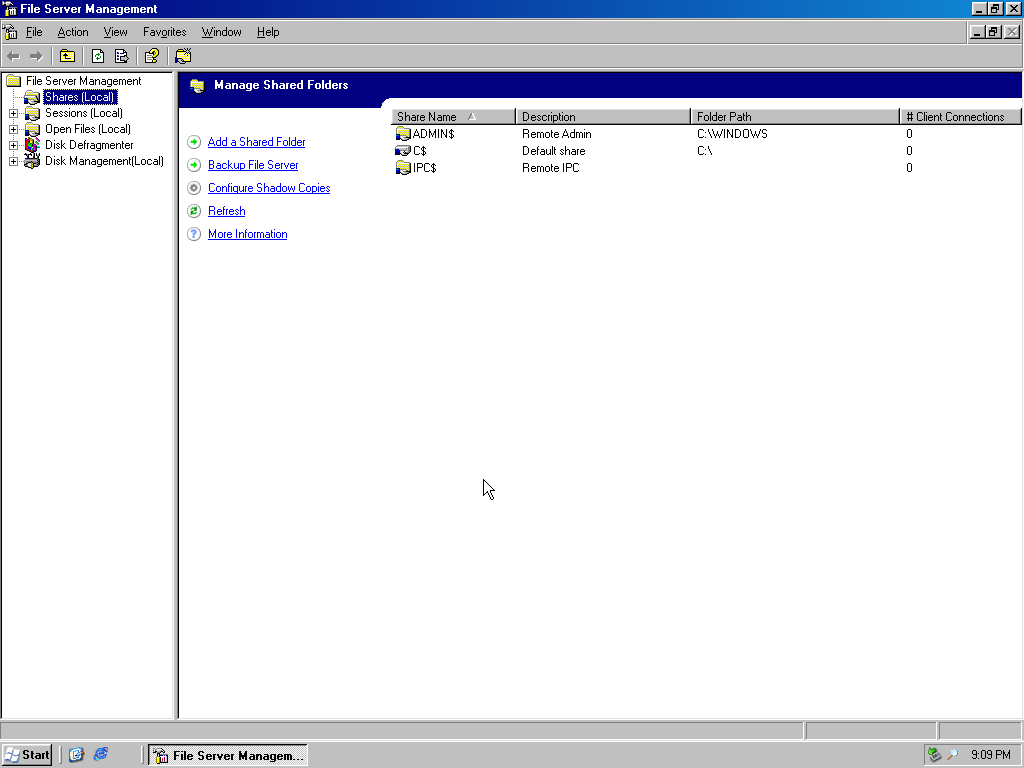Click the Help toolbar icon
1024x768 pixels.
pyautogui.click(x=151, y=56)
